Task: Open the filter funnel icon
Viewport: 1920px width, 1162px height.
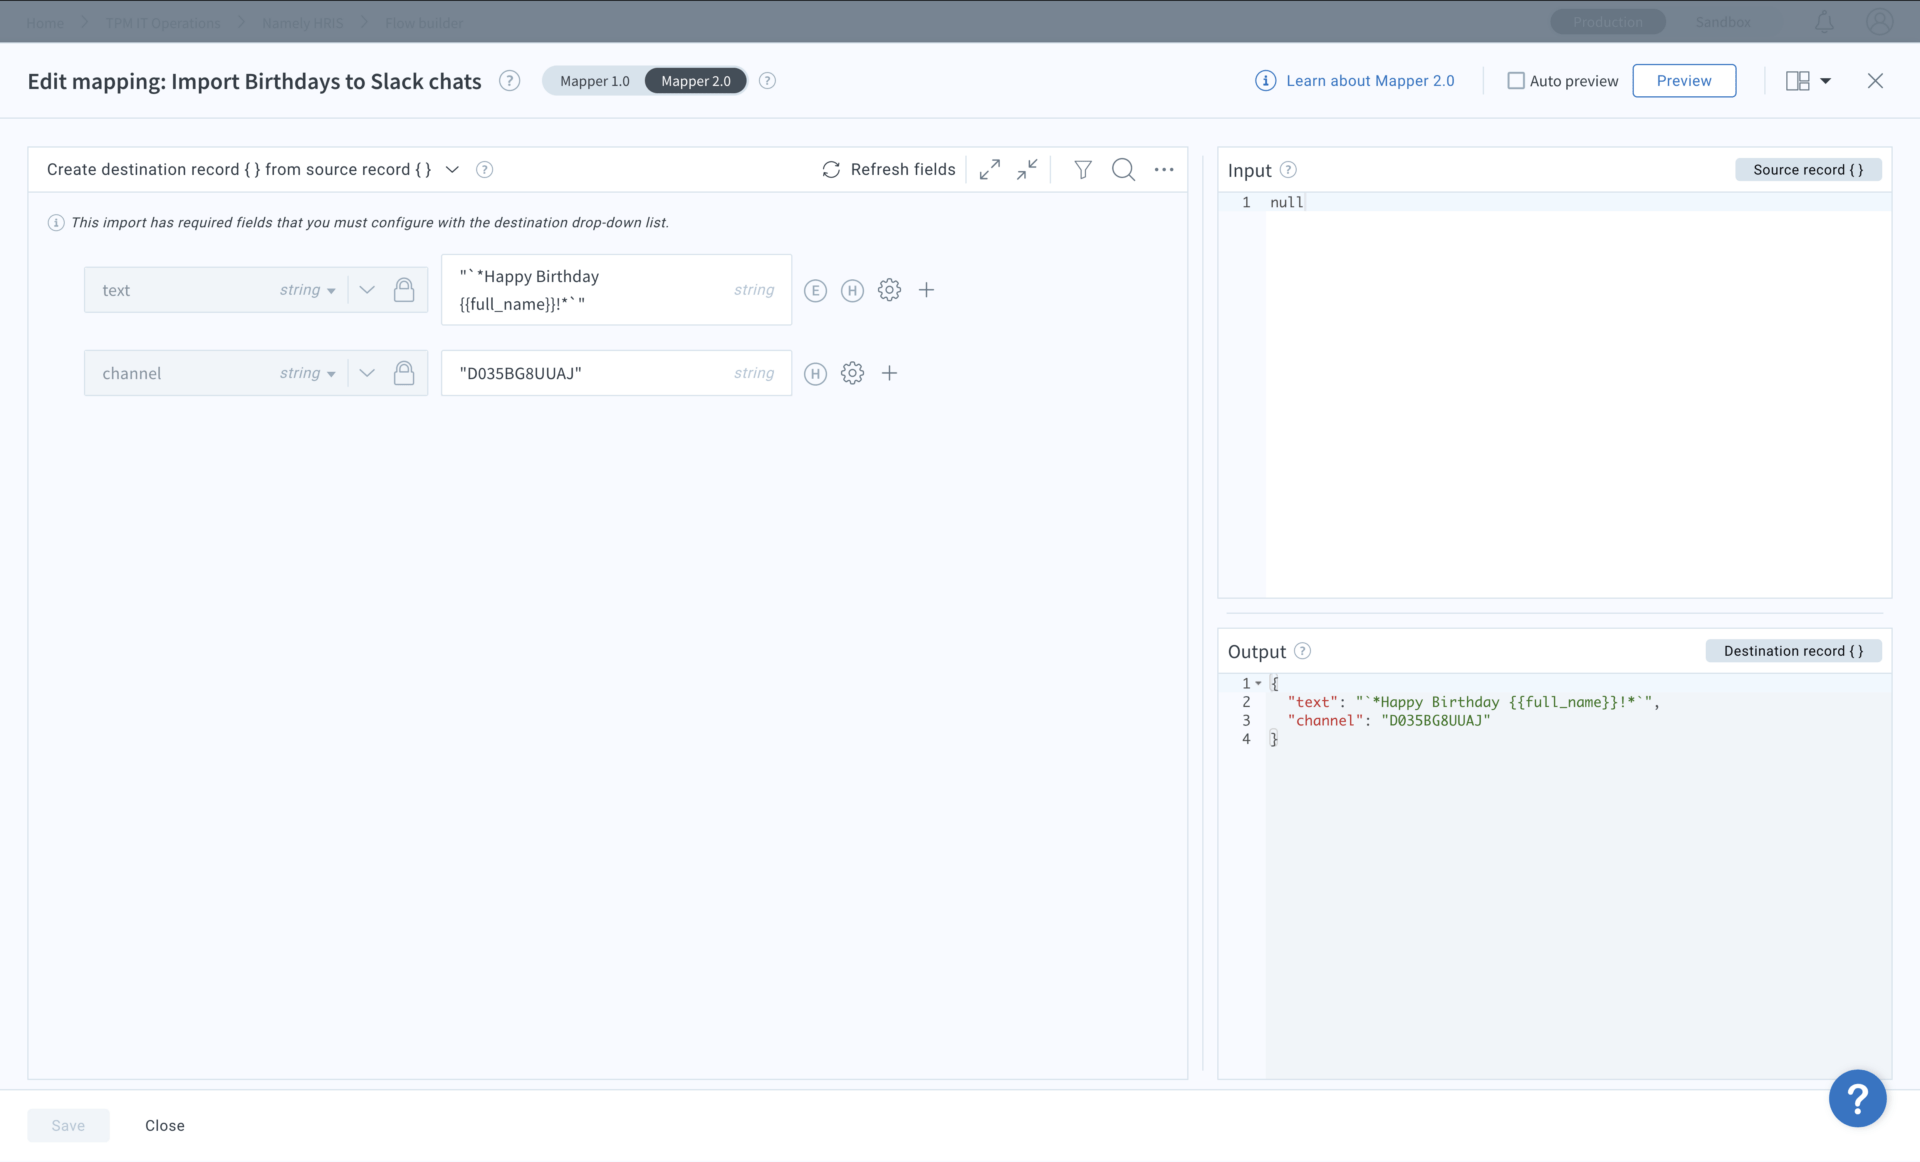Action: (x=1082, y=170)
